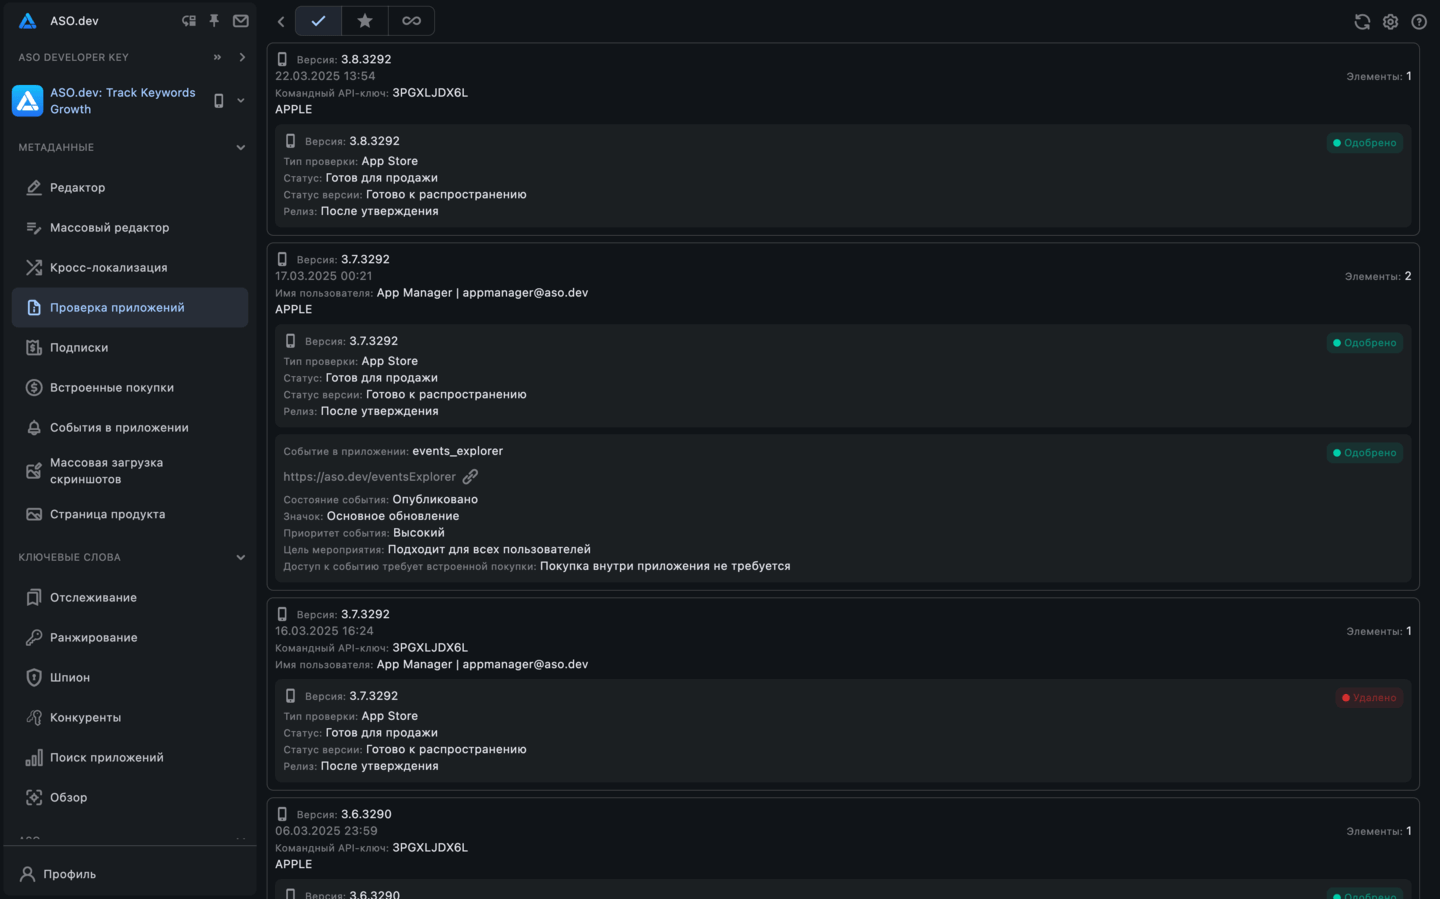The height and width of the screenshot is (899, 1440).
Task: Expand the ASO Developer Key double-chevron
Action: pos(217,58)
